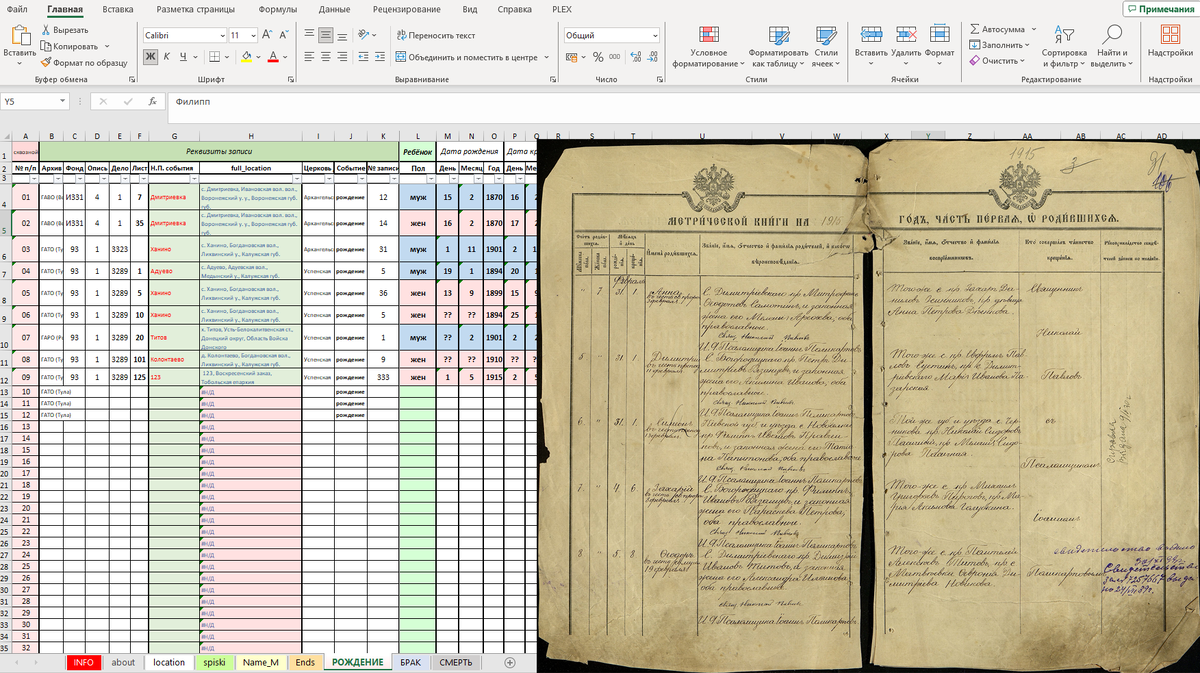Align text to top
The height and width of the screenshot is (673, 1200).
pos(309,34)
